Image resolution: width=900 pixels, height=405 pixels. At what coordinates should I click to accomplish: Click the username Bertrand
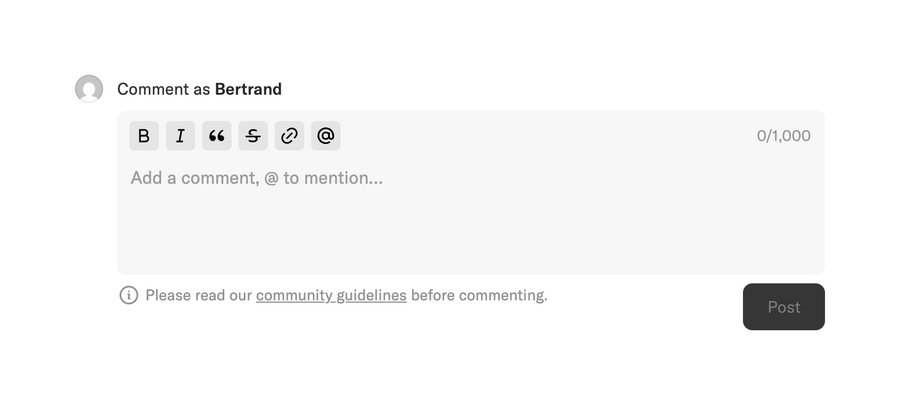(x=248, y=89)
